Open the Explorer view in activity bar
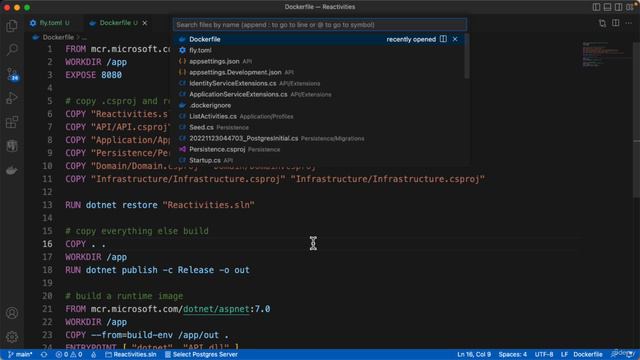640x360 pixels. [12, 26]
